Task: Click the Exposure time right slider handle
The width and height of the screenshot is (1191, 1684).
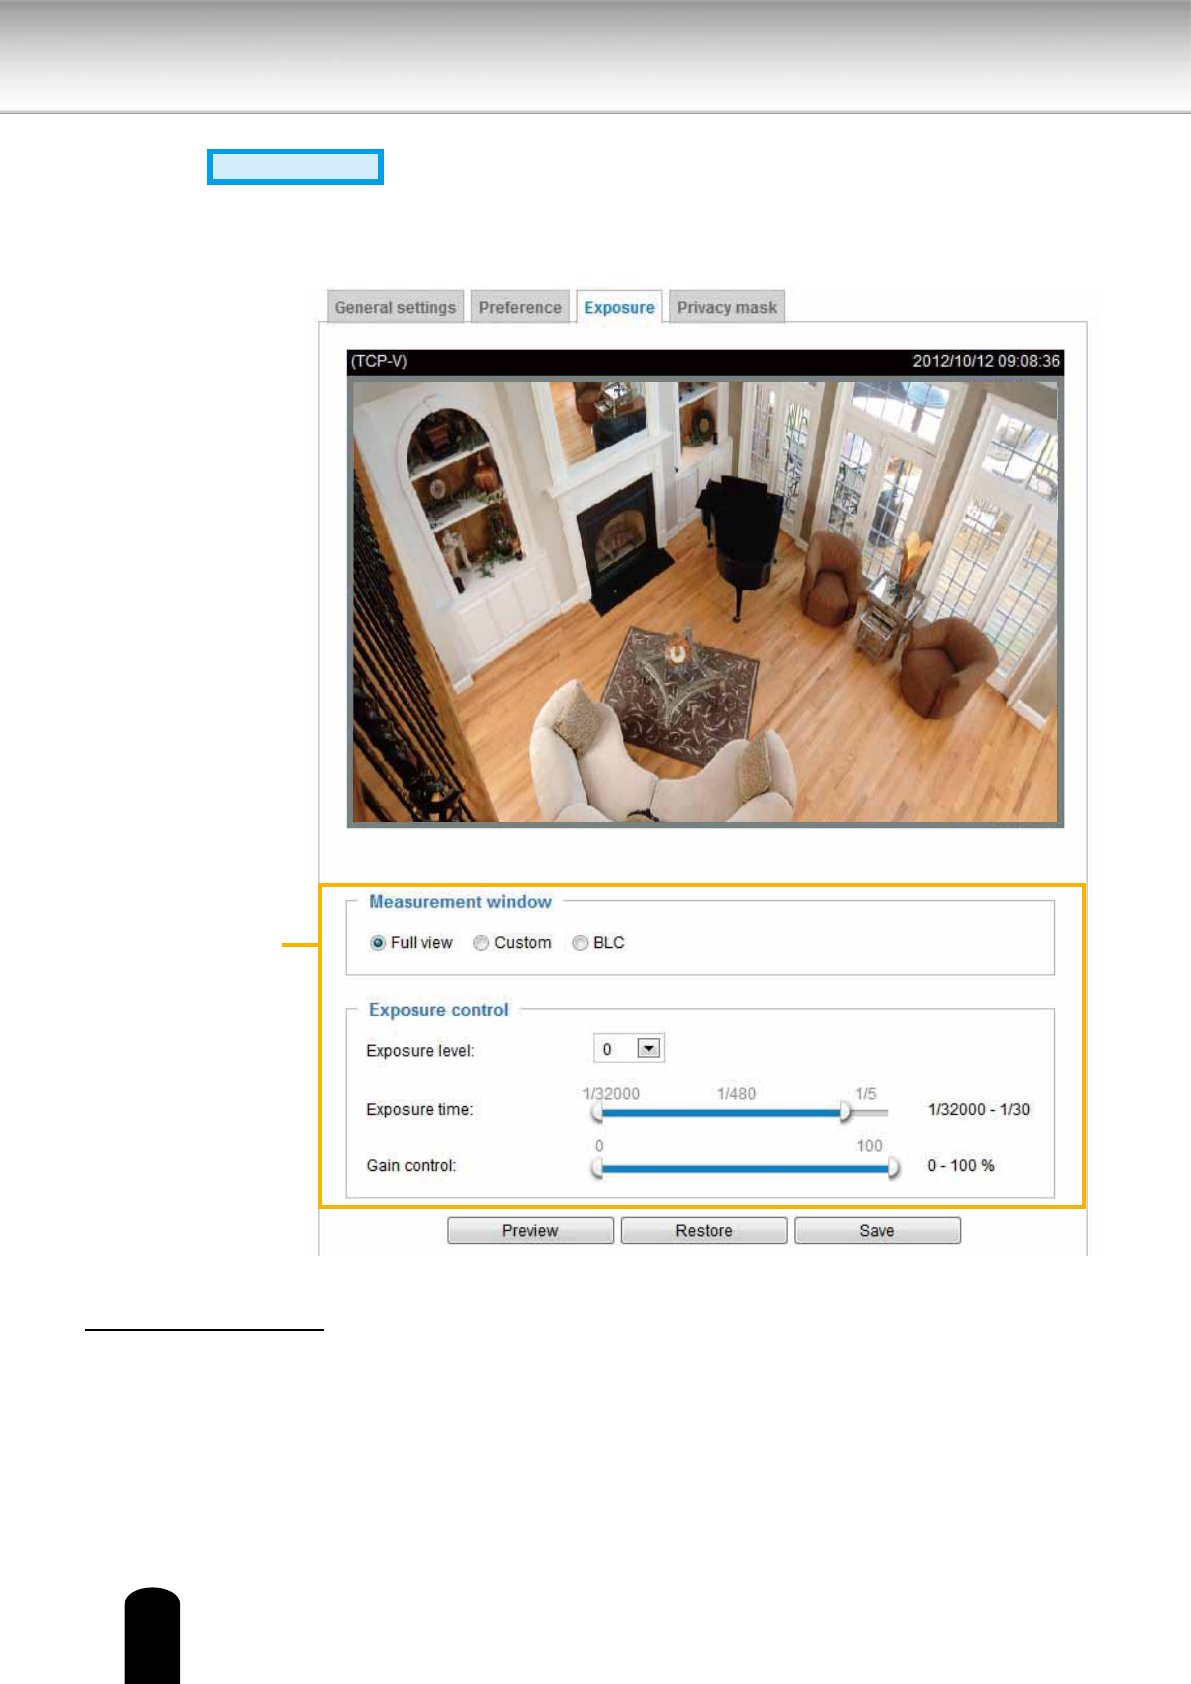Action: coord(845,1112)
